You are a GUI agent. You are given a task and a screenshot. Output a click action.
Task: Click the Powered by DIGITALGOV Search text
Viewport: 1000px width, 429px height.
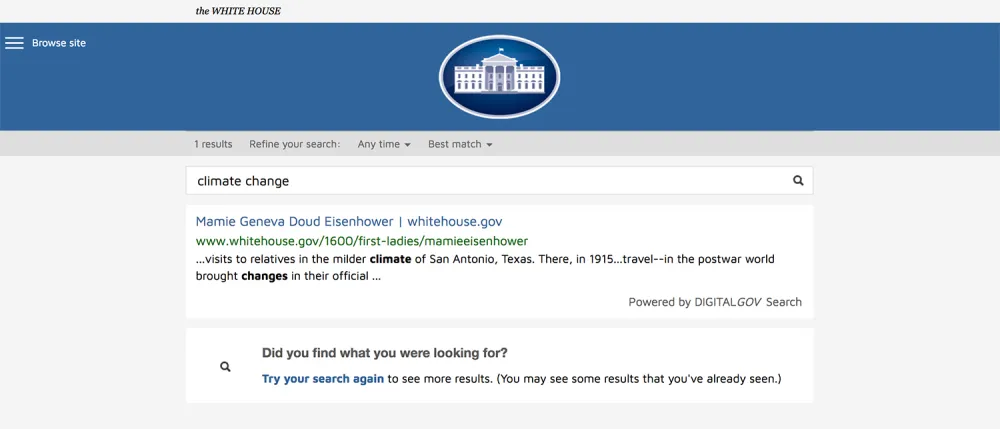coord(714,302)
